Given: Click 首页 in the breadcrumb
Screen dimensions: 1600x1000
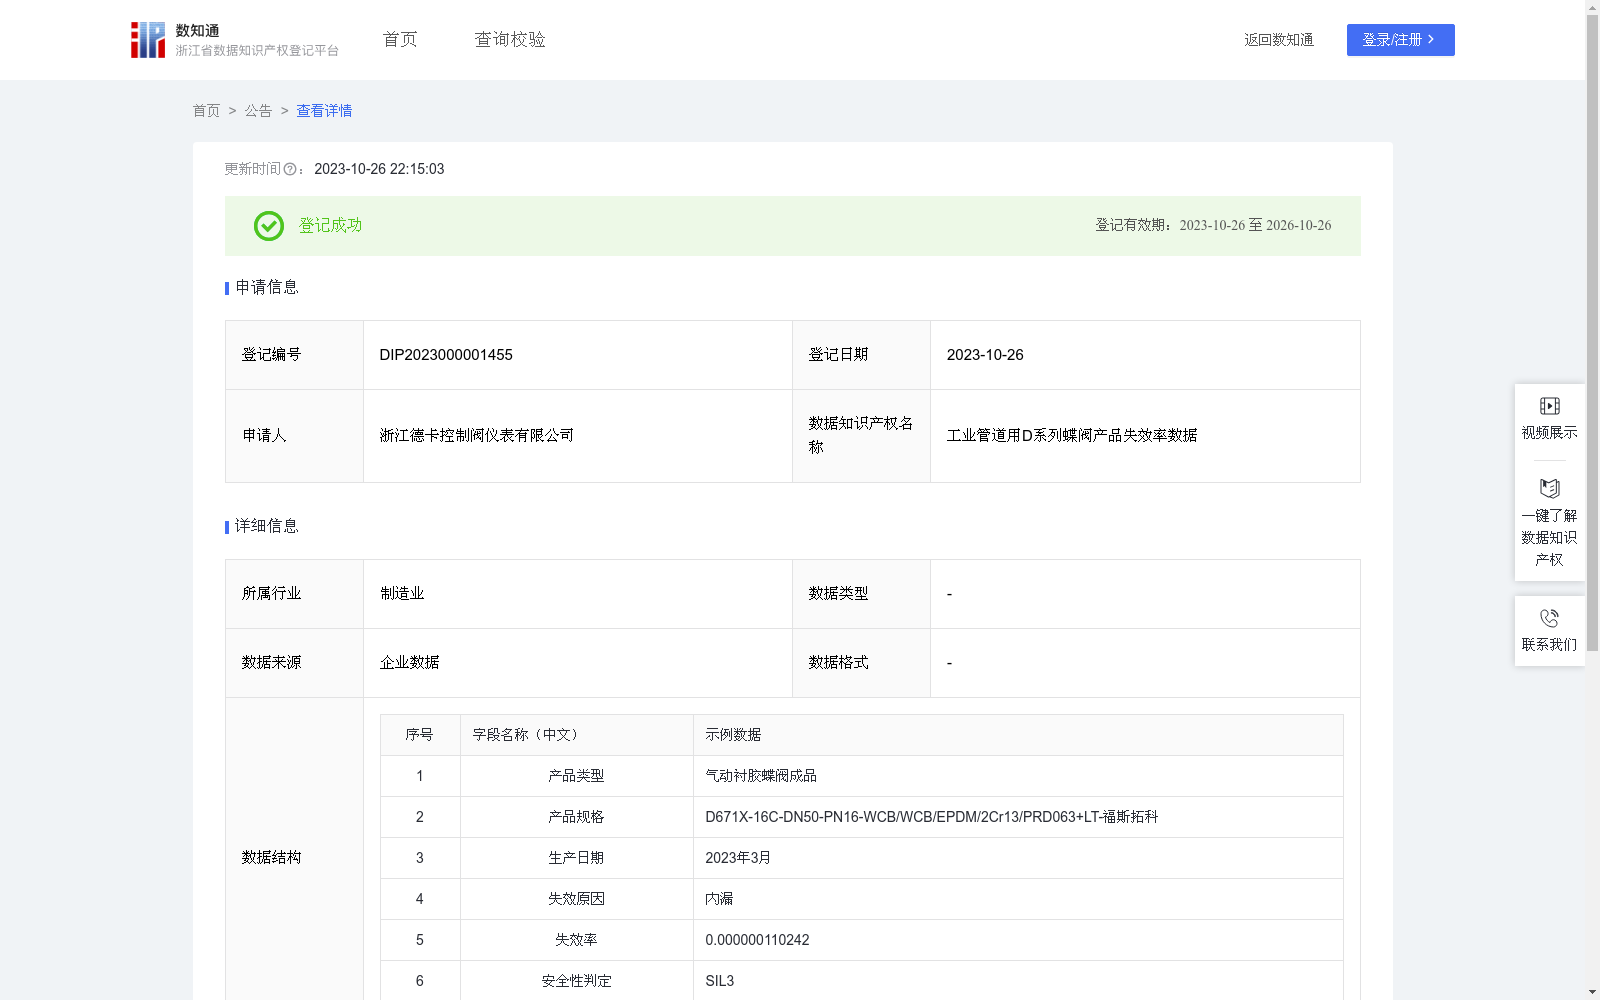Looking at the screenshot, I should [206, 111].
